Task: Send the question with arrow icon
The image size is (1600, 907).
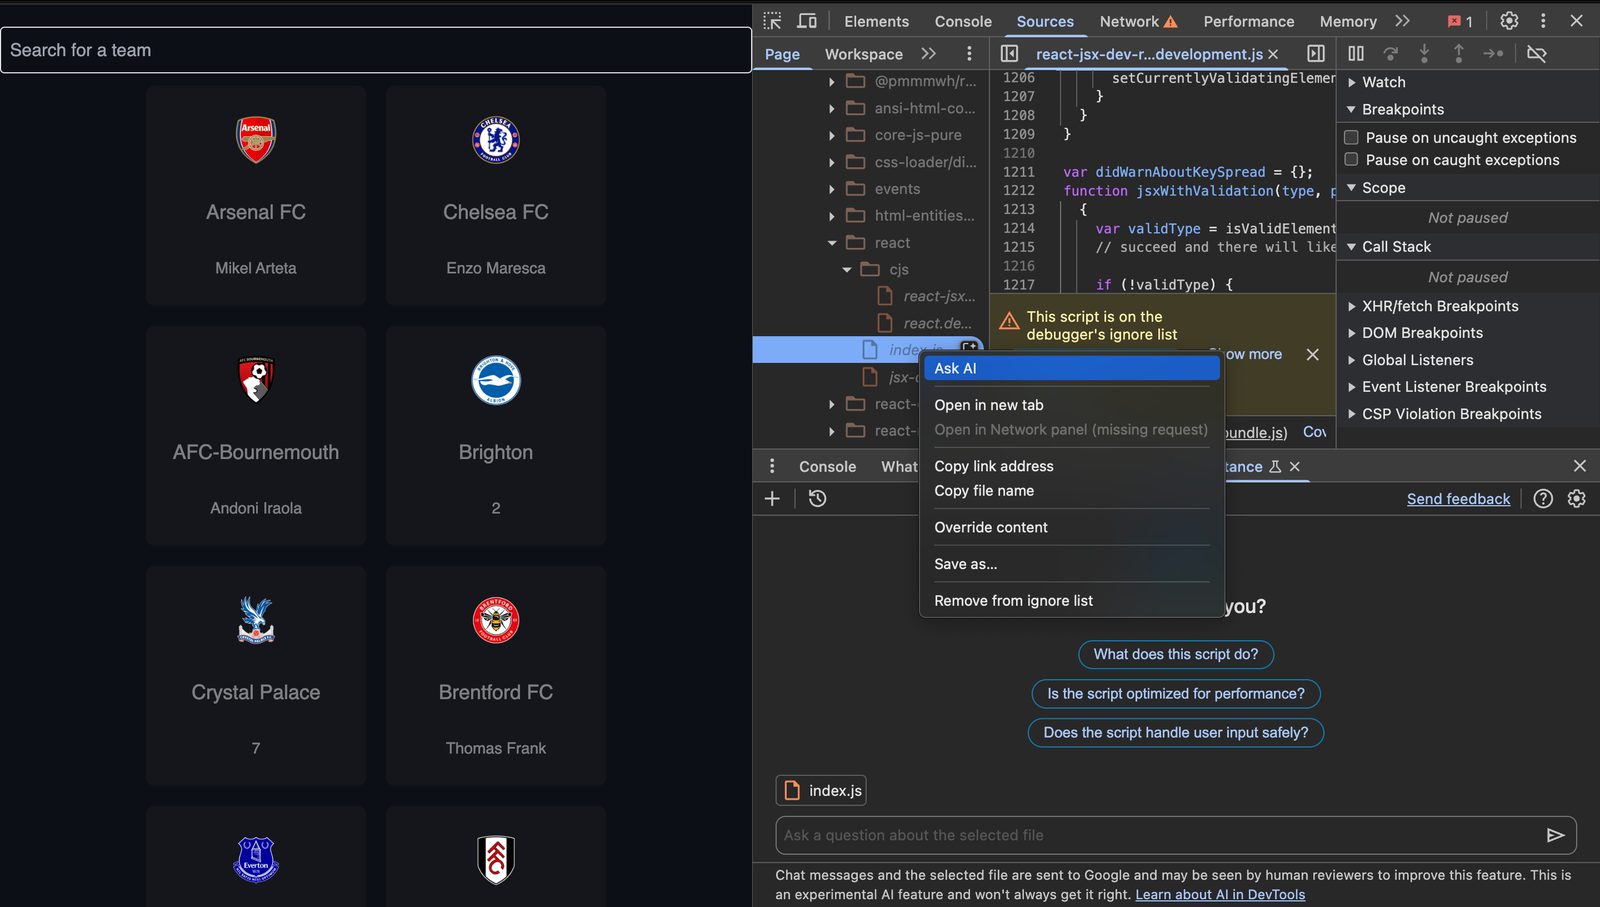Action: pyautogui.click(x=1555, y=835)
